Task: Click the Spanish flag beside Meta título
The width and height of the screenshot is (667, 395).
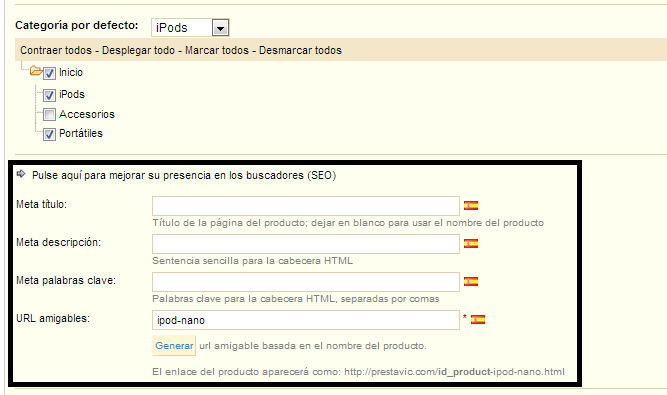Action: (471, 206)
